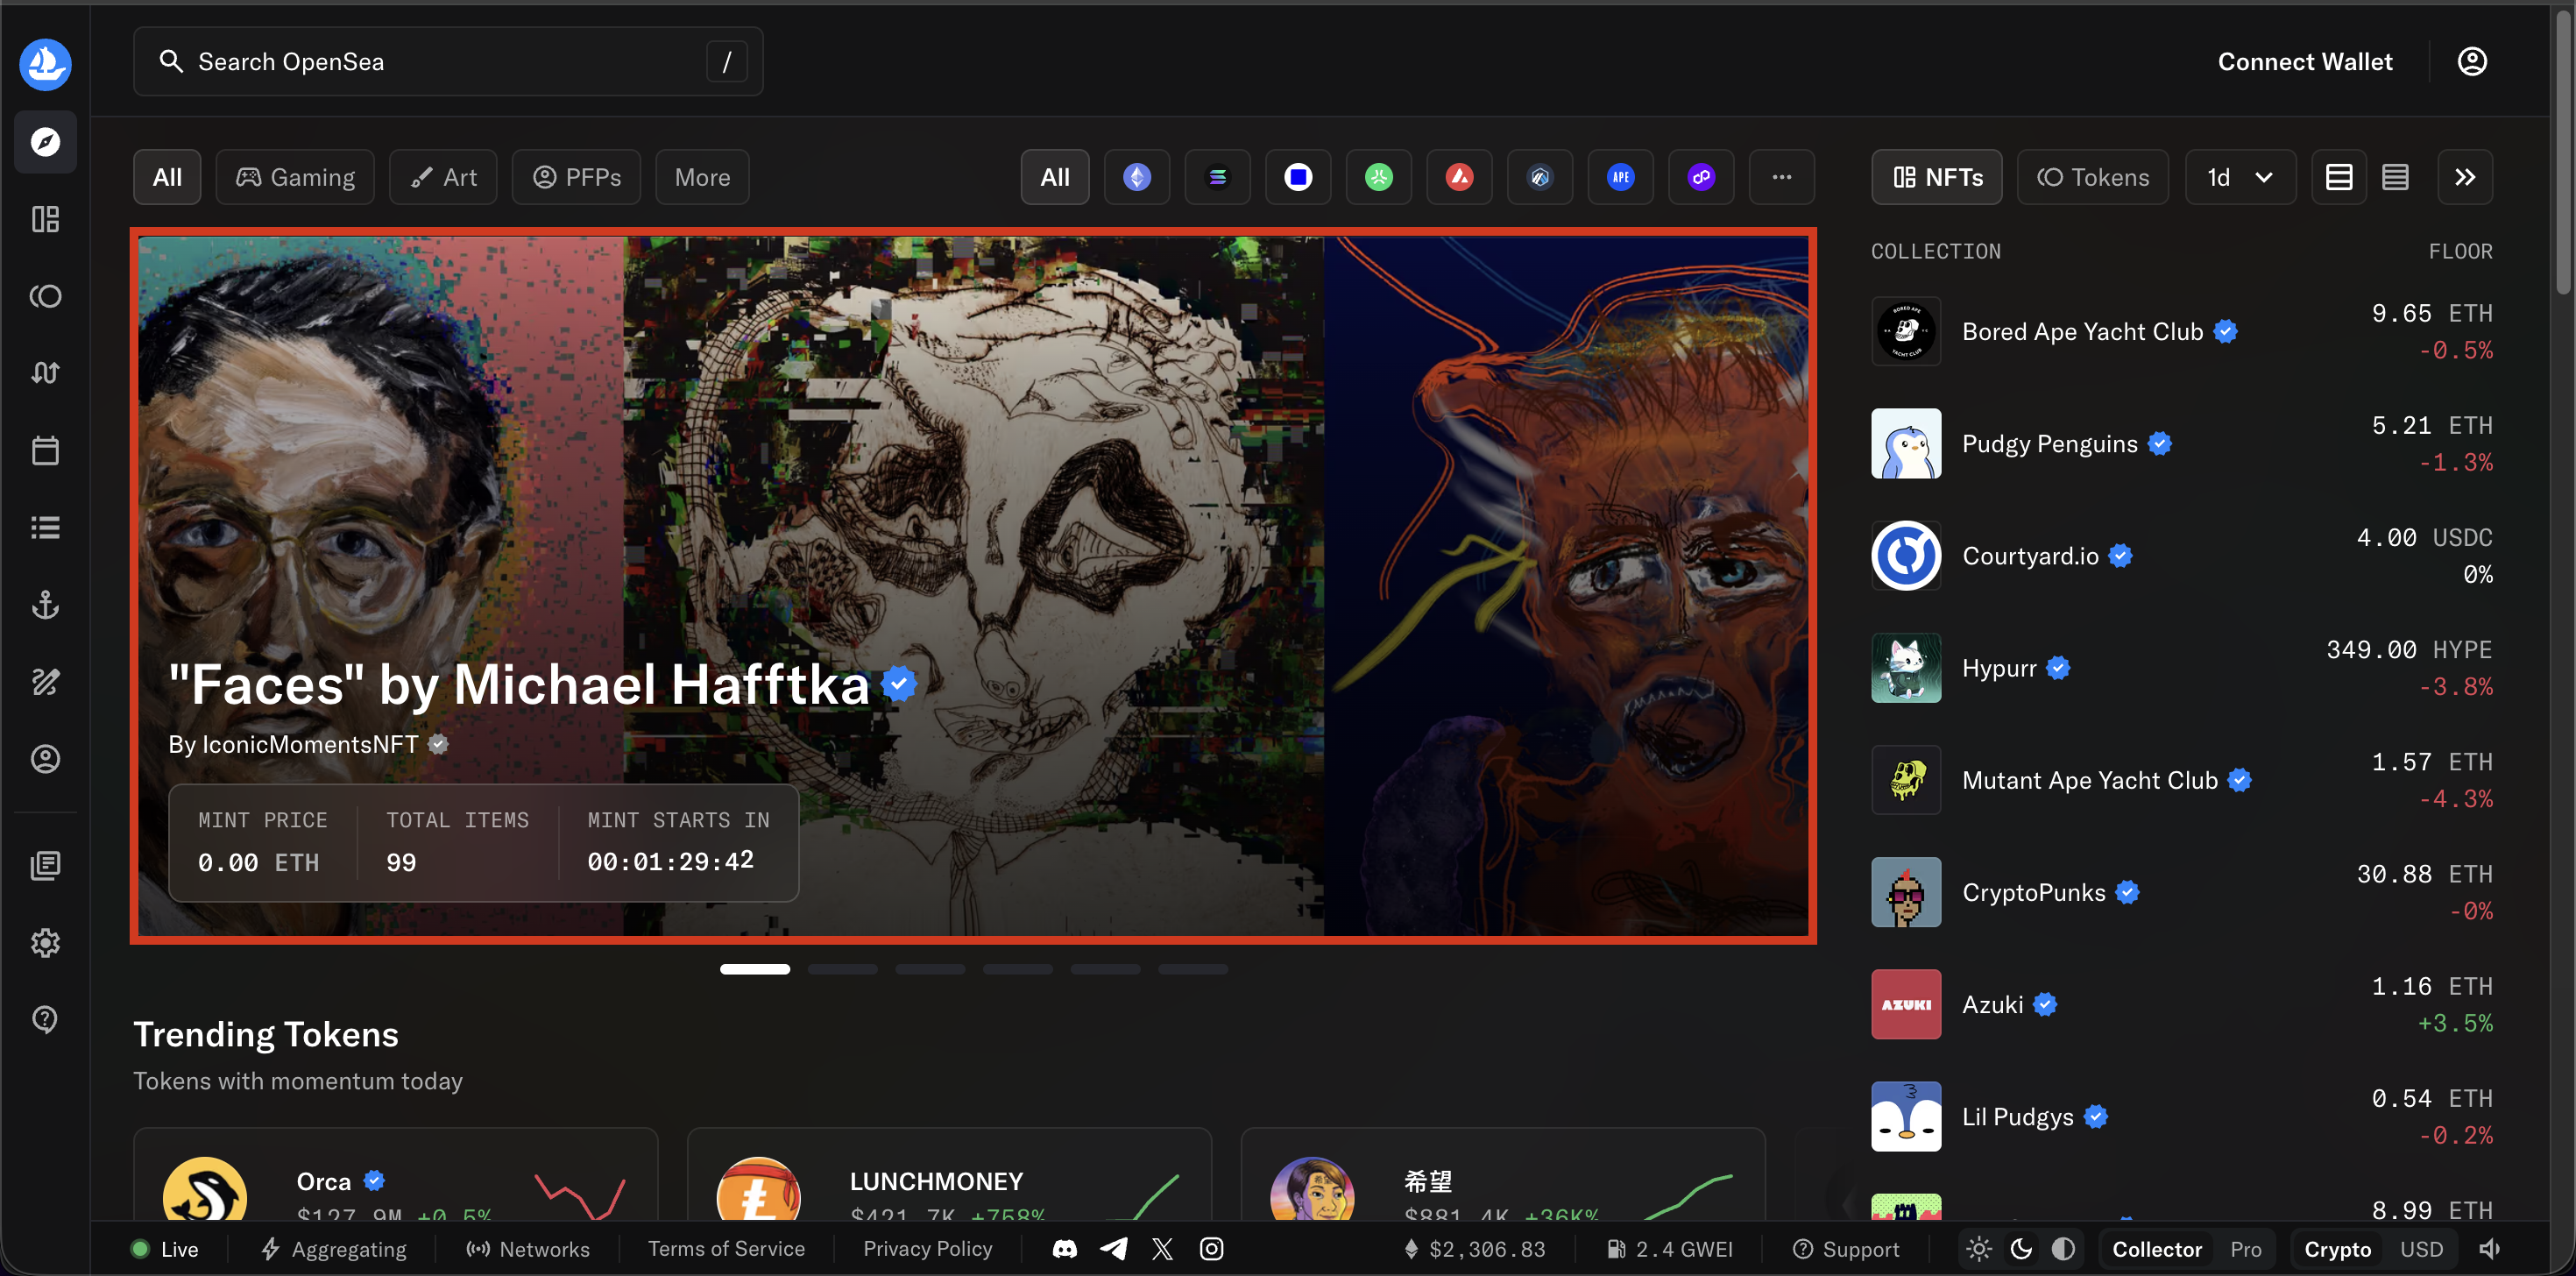
Task: Click Connect Wallet
Action: (2305, 62)
